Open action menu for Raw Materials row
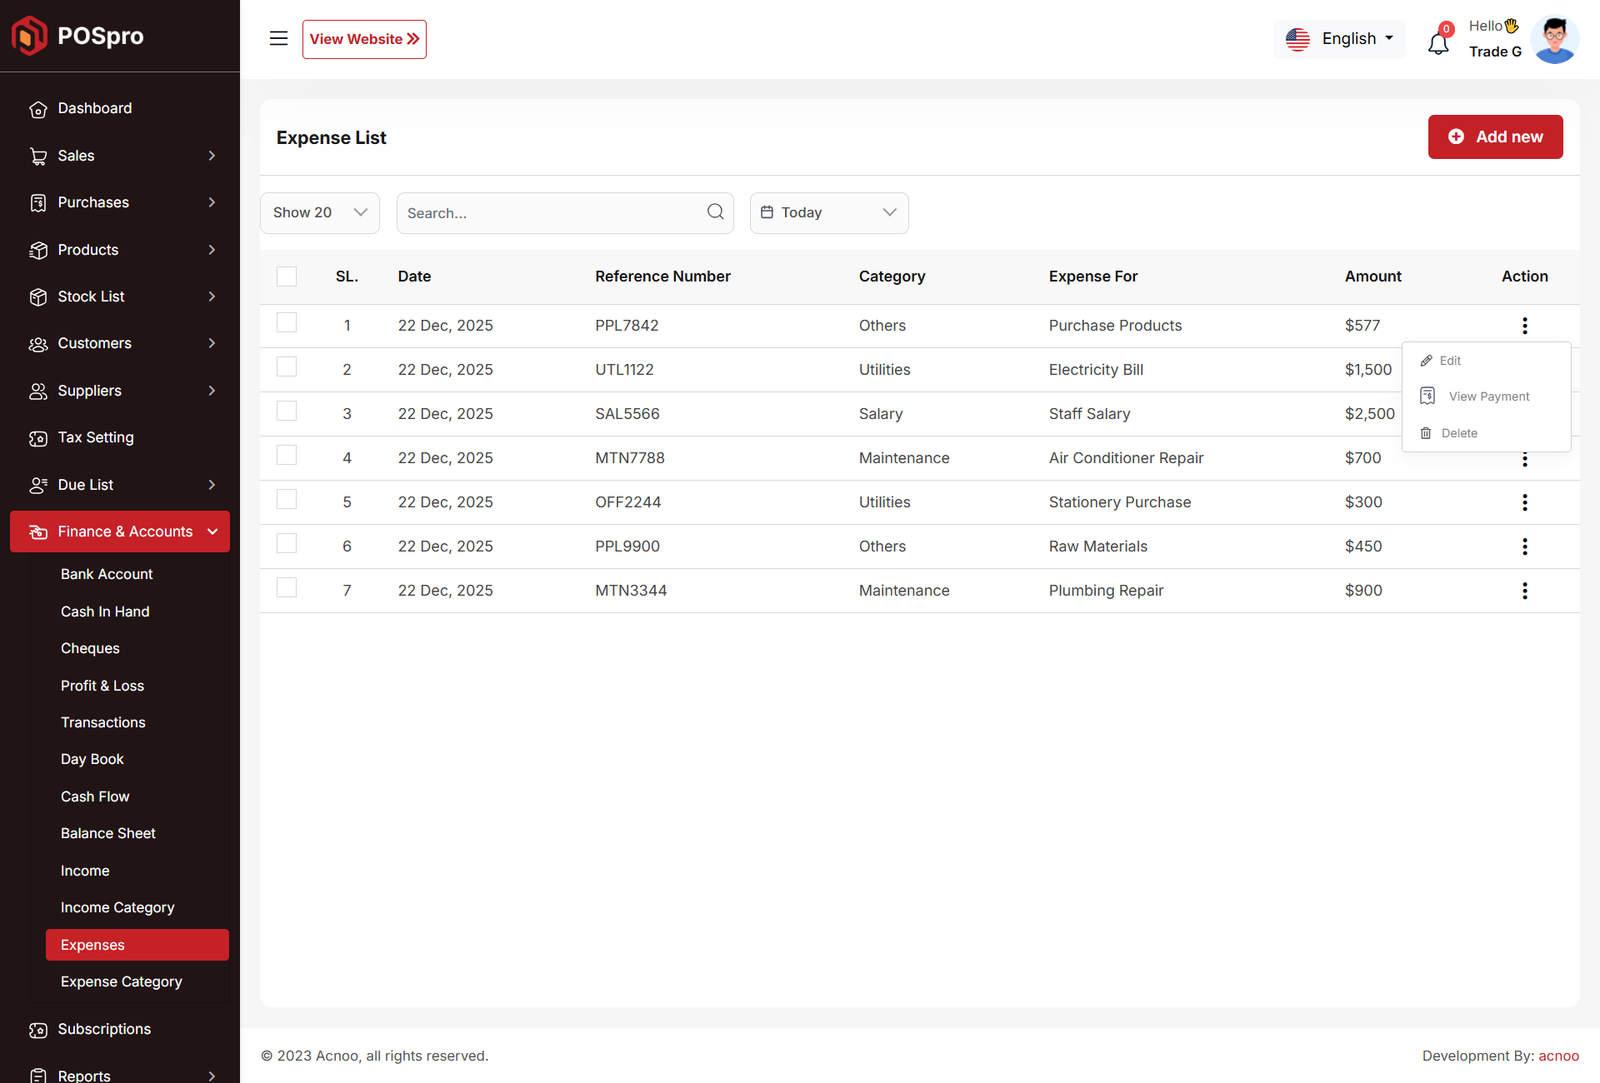Image resolution: width=1600 pixels, height=1083 pixels. point(1524,547)
